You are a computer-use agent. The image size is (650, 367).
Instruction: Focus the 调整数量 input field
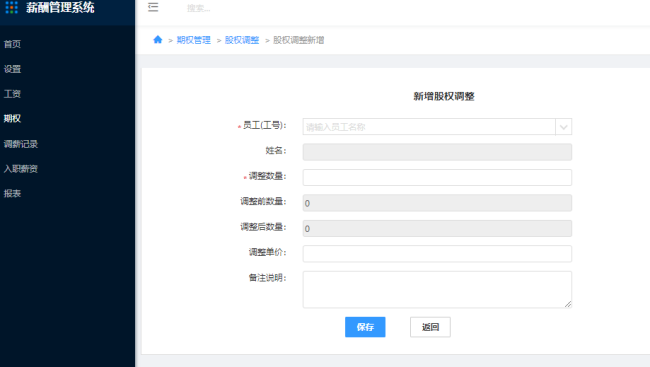click(437, 177)
